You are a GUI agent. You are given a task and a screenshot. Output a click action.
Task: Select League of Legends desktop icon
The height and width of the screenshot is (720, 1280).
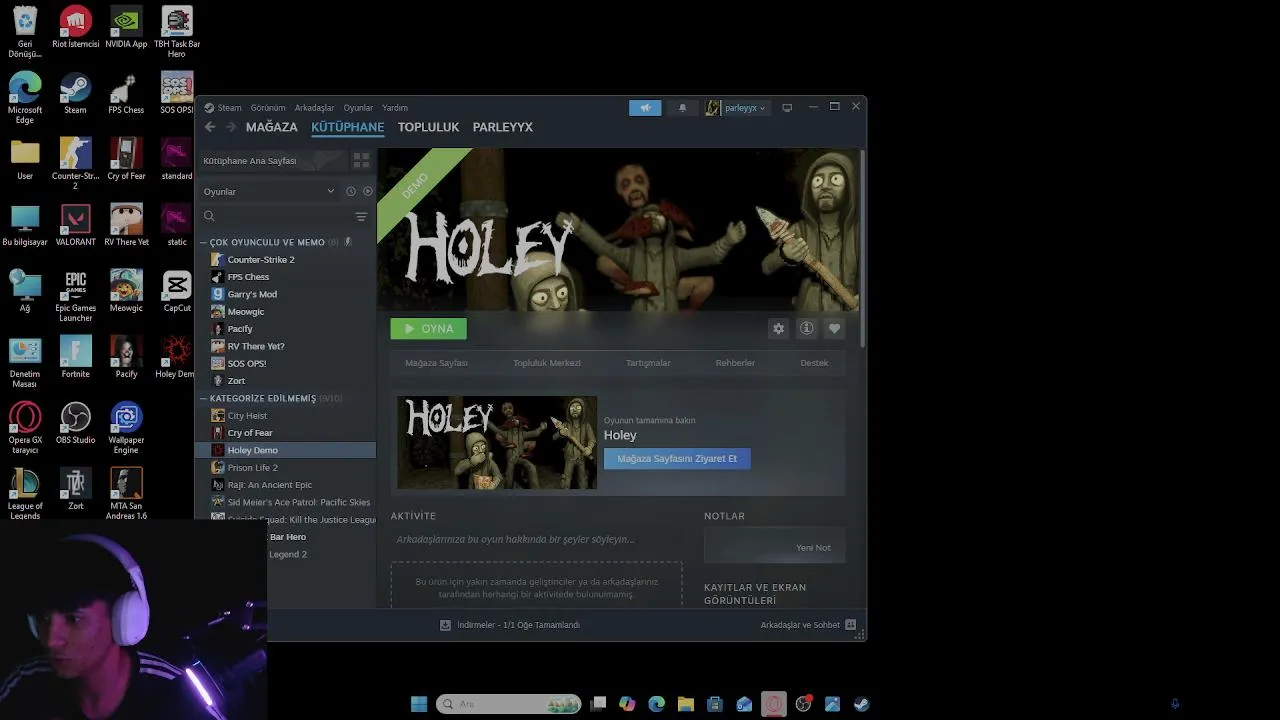pyautogui.click(x=25, y=494)
